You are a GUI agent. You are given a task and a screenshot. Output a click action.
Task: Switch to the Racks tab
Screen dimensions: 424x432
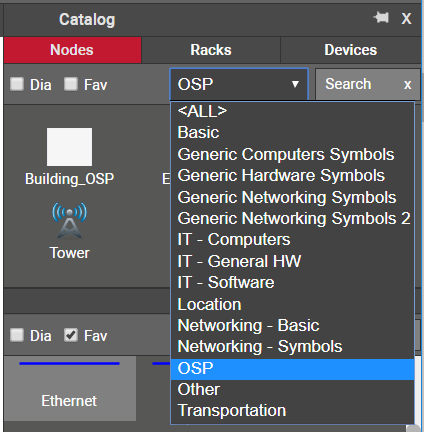pos(211,50)
